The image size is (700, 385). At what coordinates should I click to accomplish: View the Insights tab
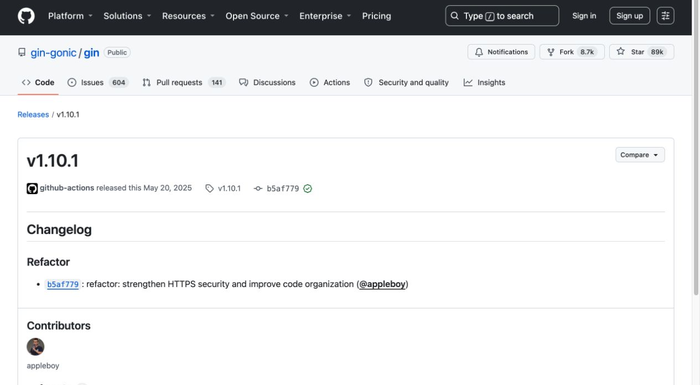(x=484, y=83)
